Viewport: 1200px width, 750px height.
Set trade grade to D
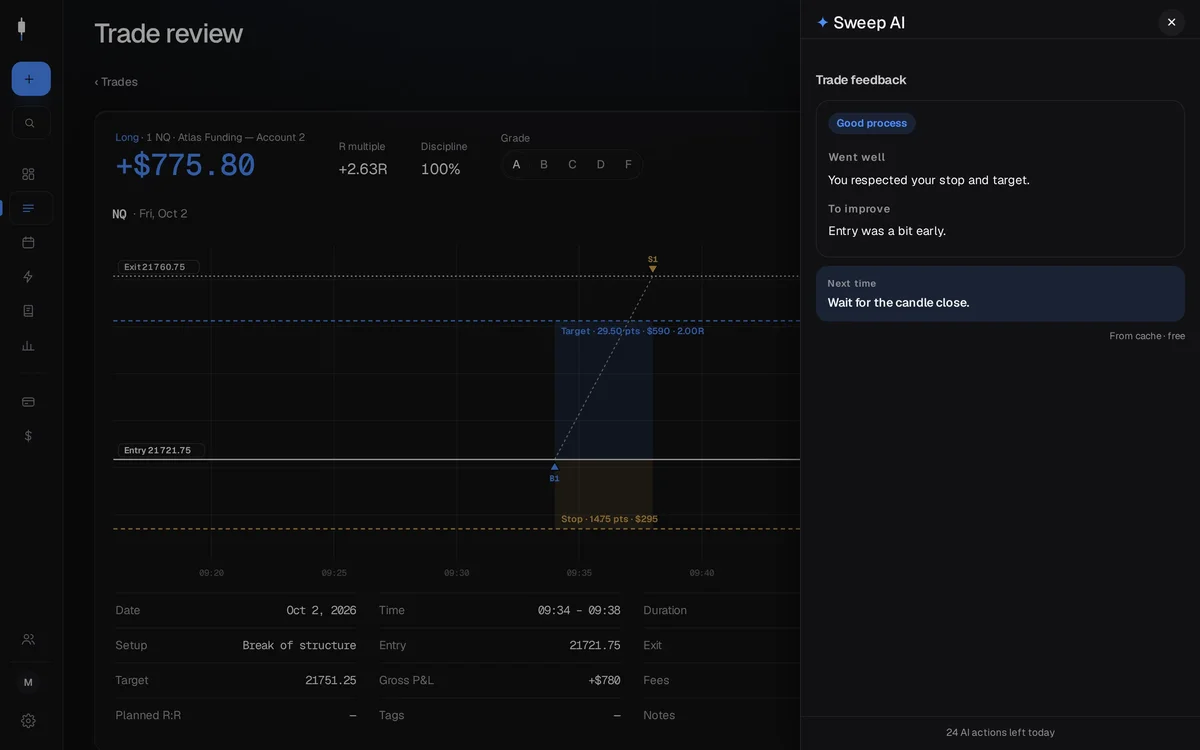click(x=600, y=165)
